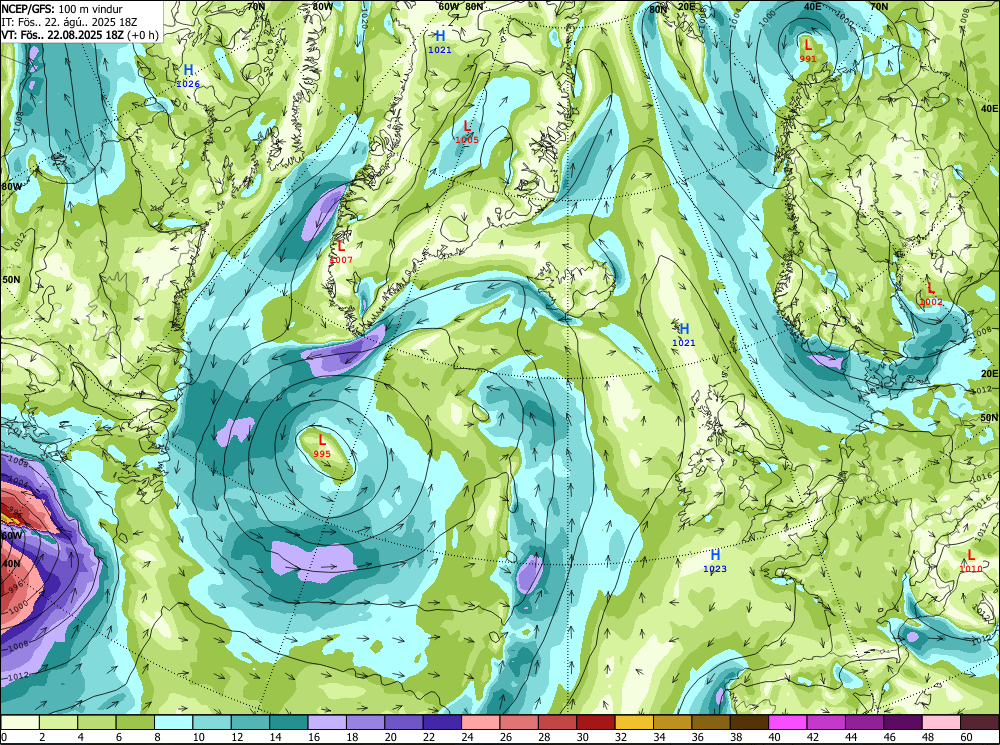Image resolution: width=1000 pixels, height=745 pixels.
Task: Click the L 1005 low marker
Action: (x=467, y=131)
